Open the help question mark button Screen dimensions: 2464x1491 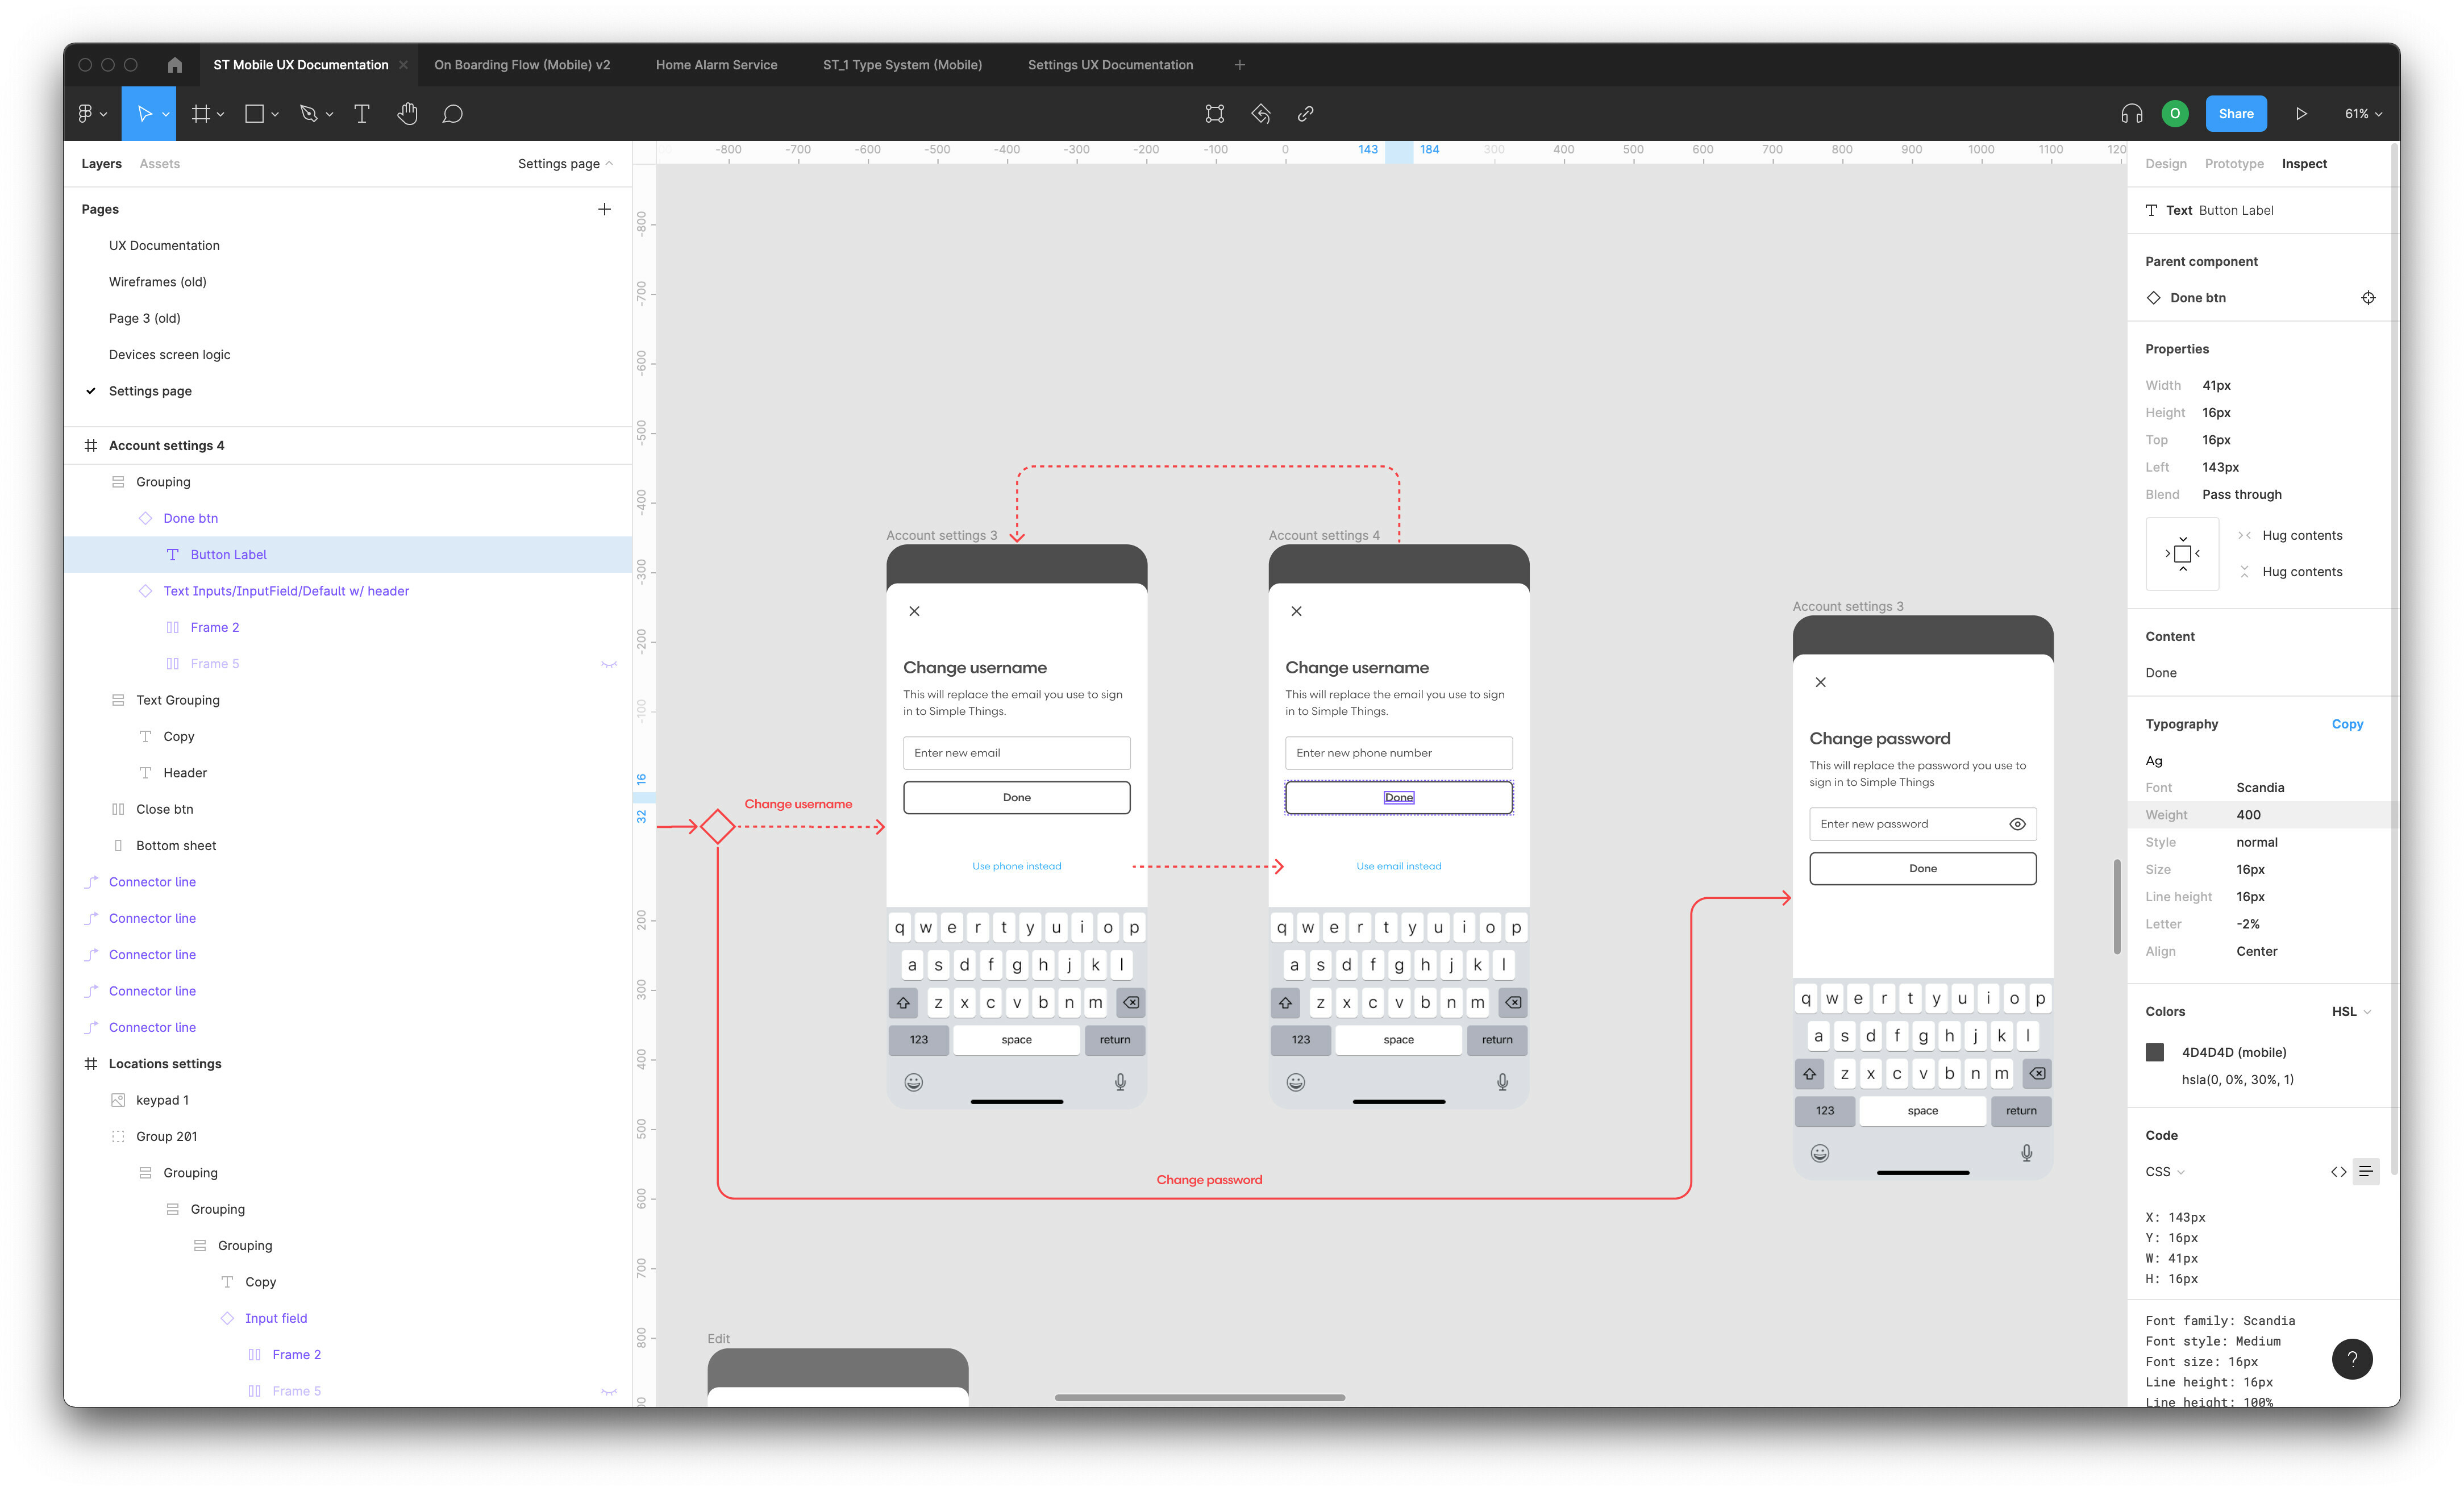2352,1359
